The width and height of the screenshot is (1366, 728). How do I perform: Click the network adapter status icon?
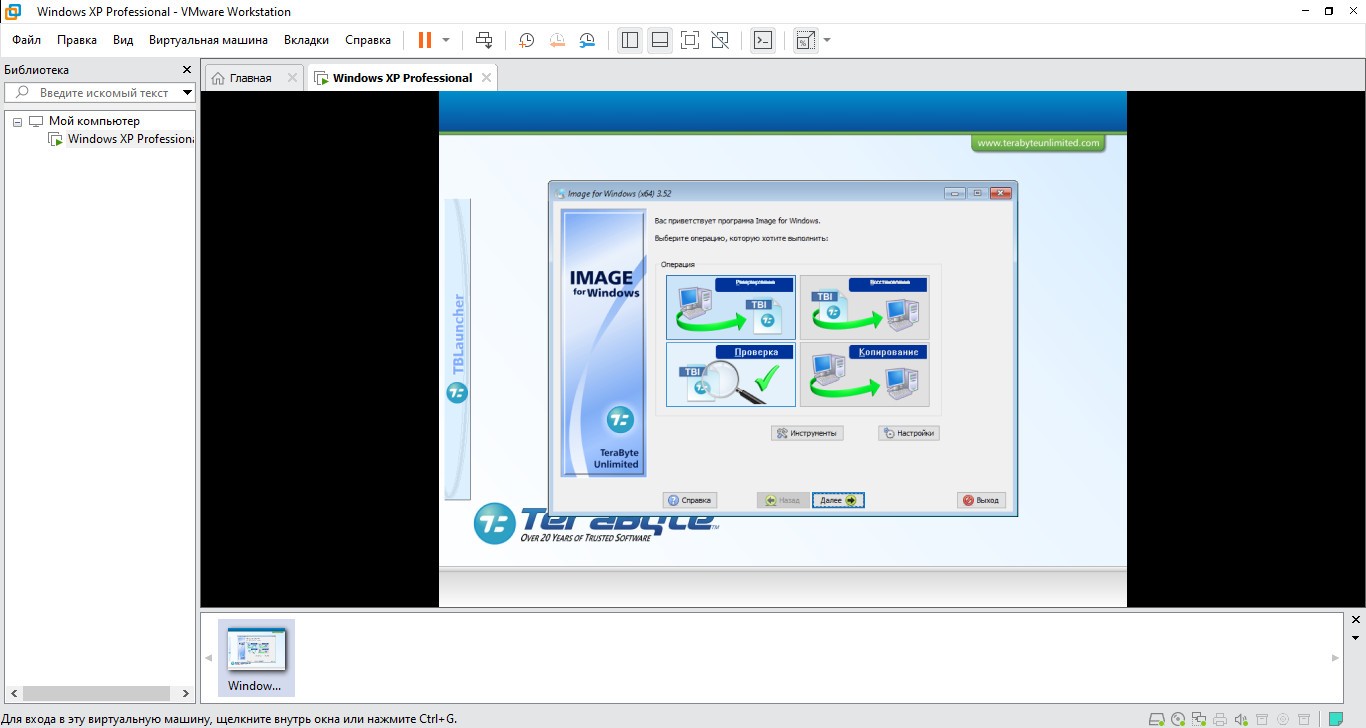coord(1199,718)
